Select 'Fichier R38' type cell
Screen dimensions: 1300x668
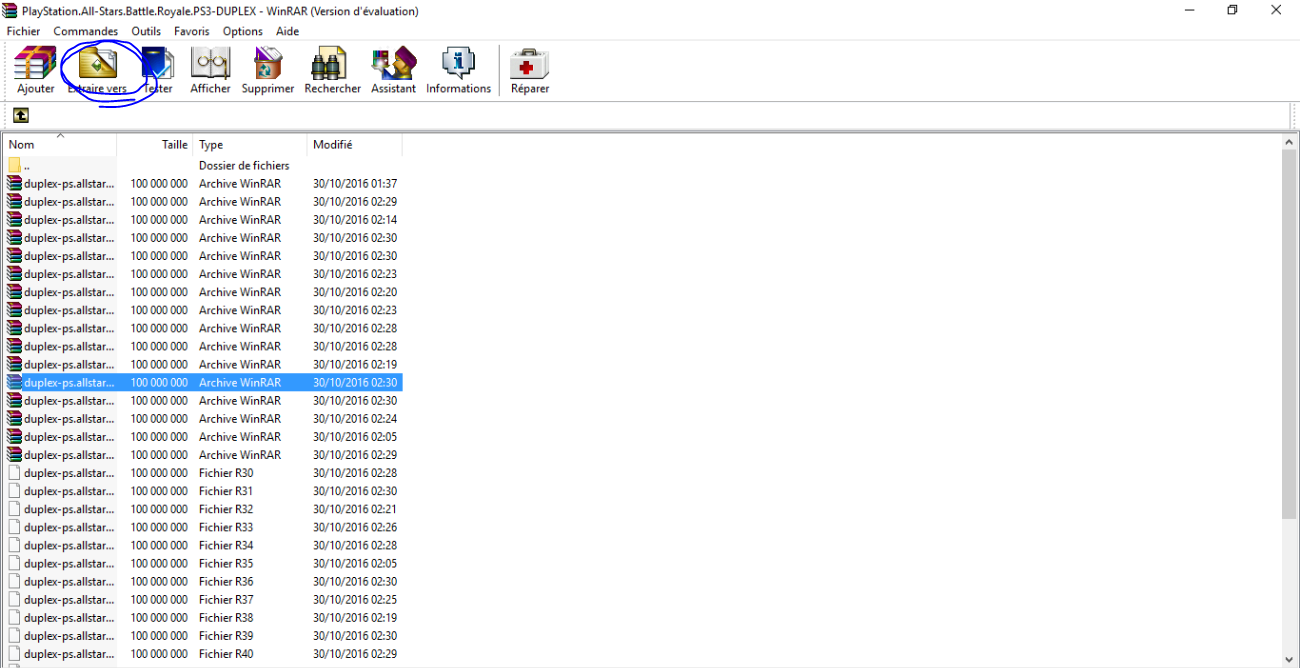tap(226, 617)
